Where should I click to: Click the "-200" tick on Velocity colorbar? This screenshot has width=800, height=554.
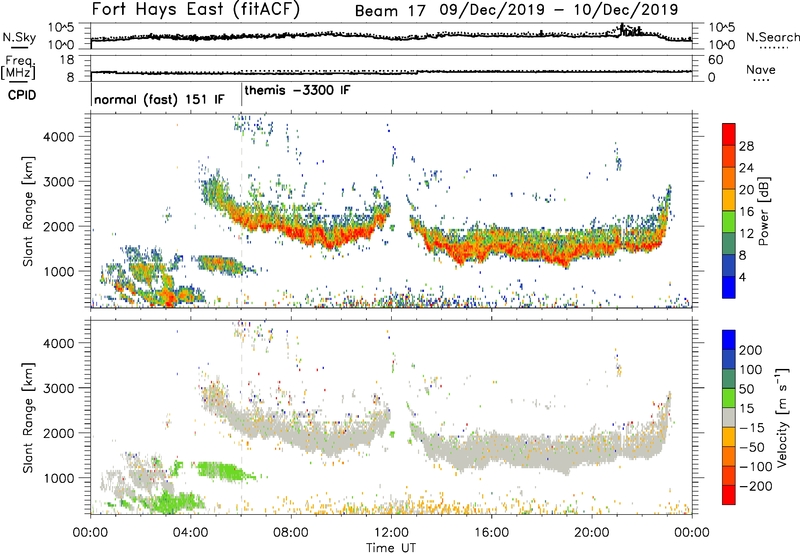pos(756,486)
